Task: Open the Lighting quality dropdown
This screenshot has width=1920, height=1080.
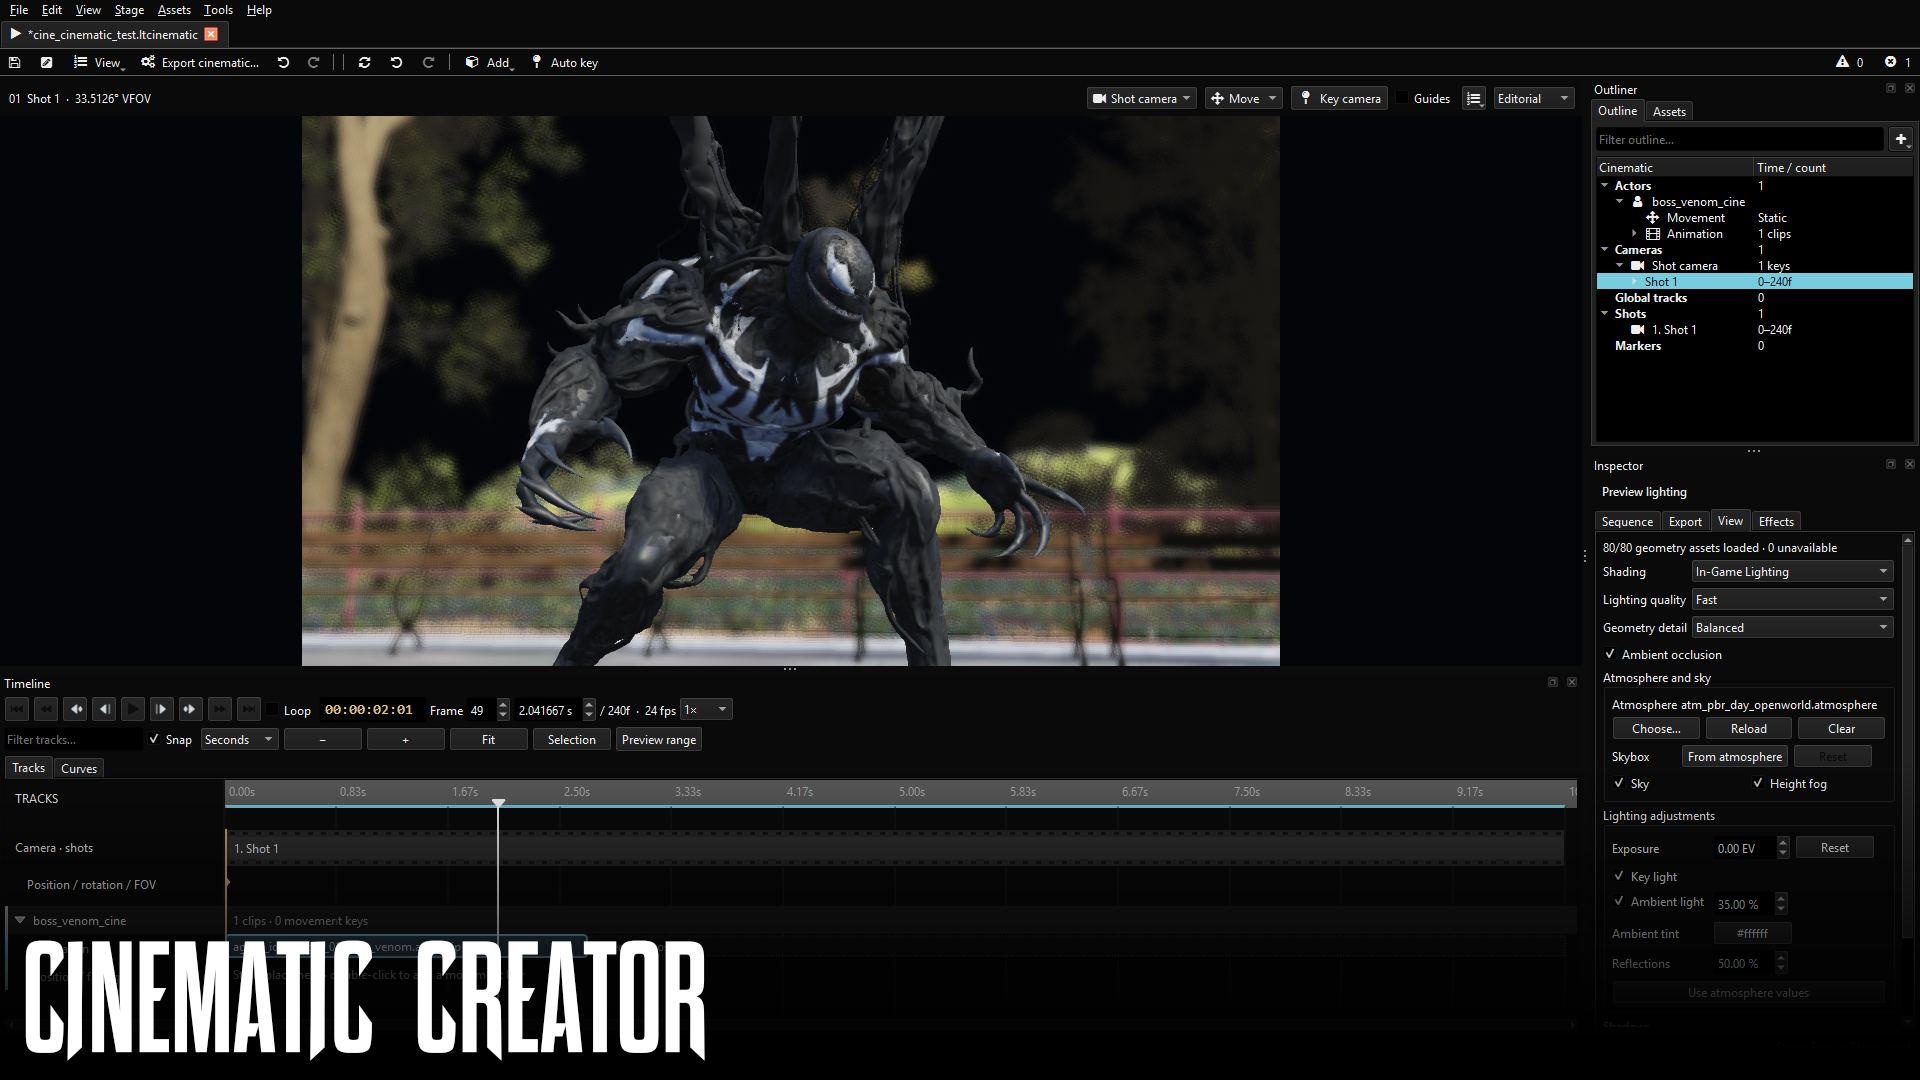Action: click(x=1792, y=599)
